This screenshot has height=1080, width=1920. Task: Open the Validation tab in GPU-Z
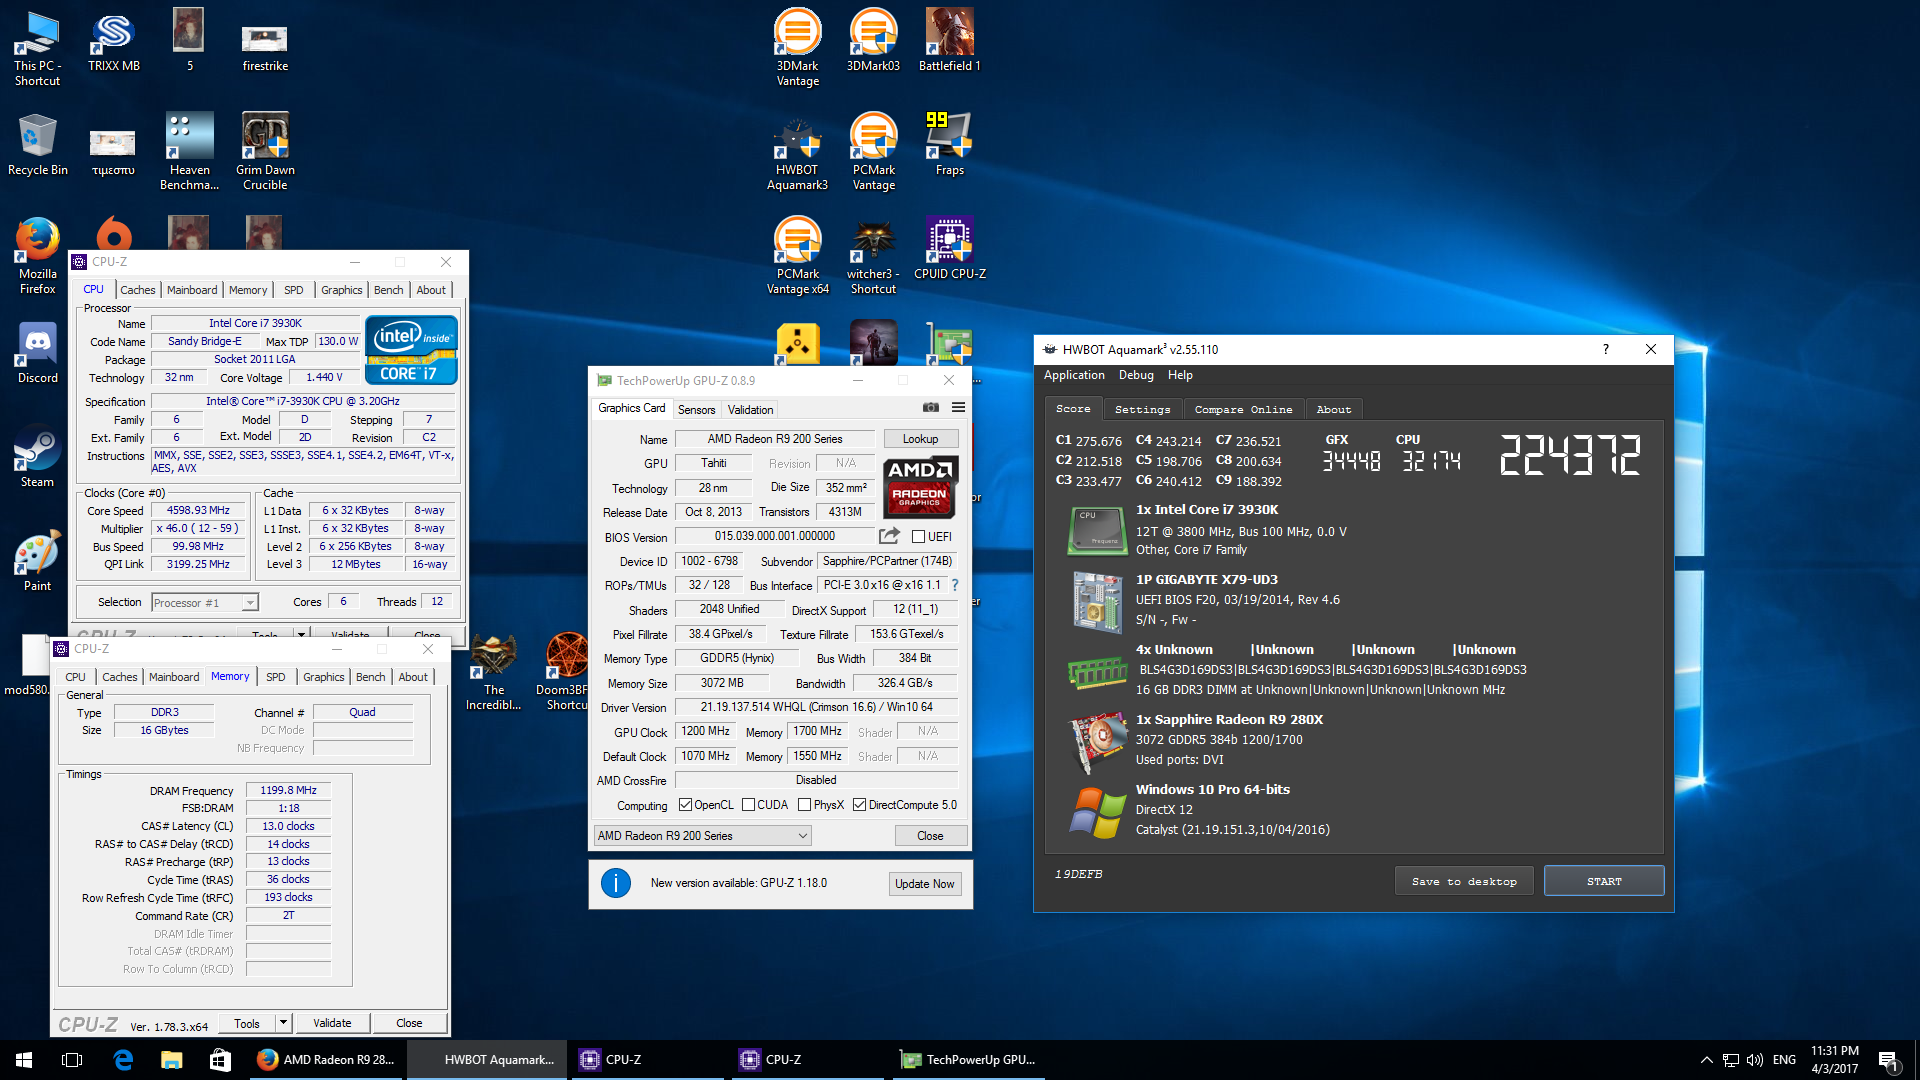pyautogui.click(x=750, y=410)
